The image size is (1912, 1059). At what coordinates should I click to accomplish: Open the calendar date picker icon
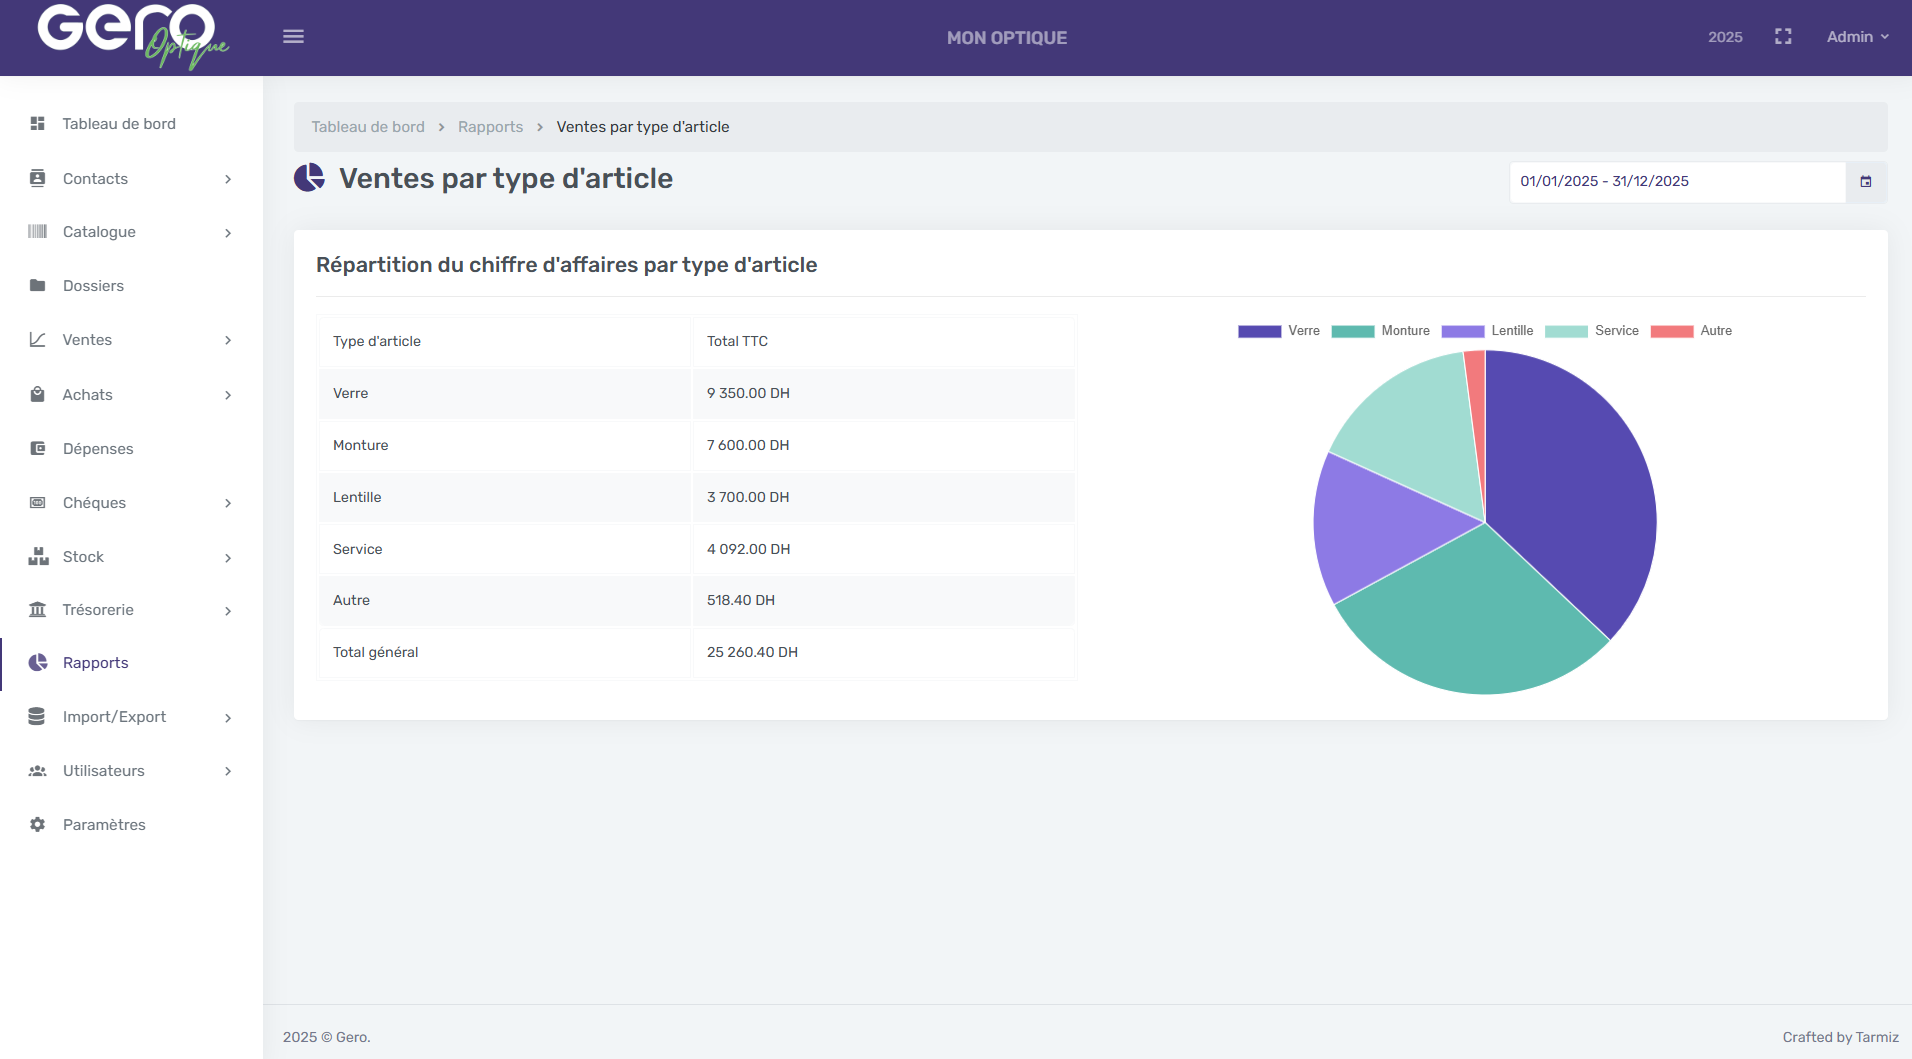1866,182
